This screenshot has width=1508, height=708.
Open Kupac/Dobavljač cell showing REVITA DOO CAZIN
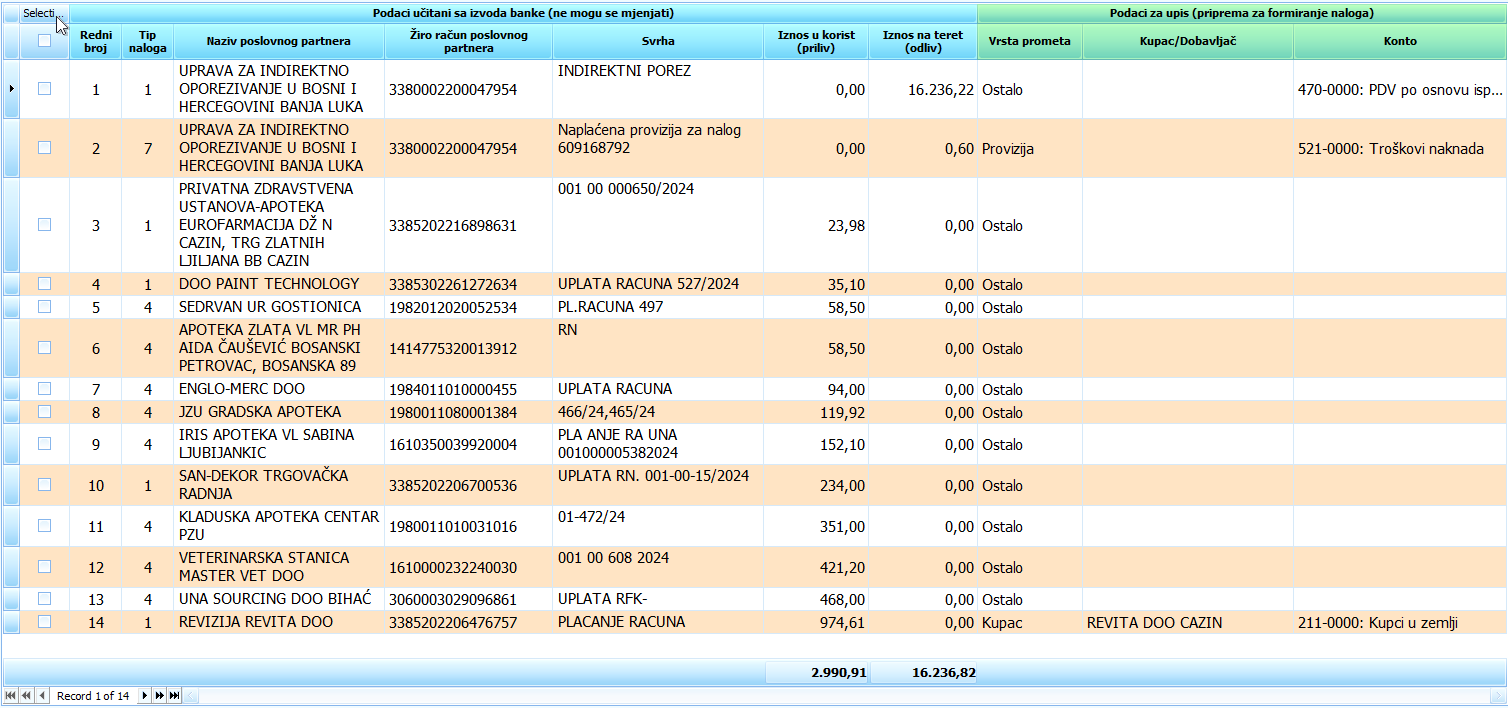coord(1187,622)
